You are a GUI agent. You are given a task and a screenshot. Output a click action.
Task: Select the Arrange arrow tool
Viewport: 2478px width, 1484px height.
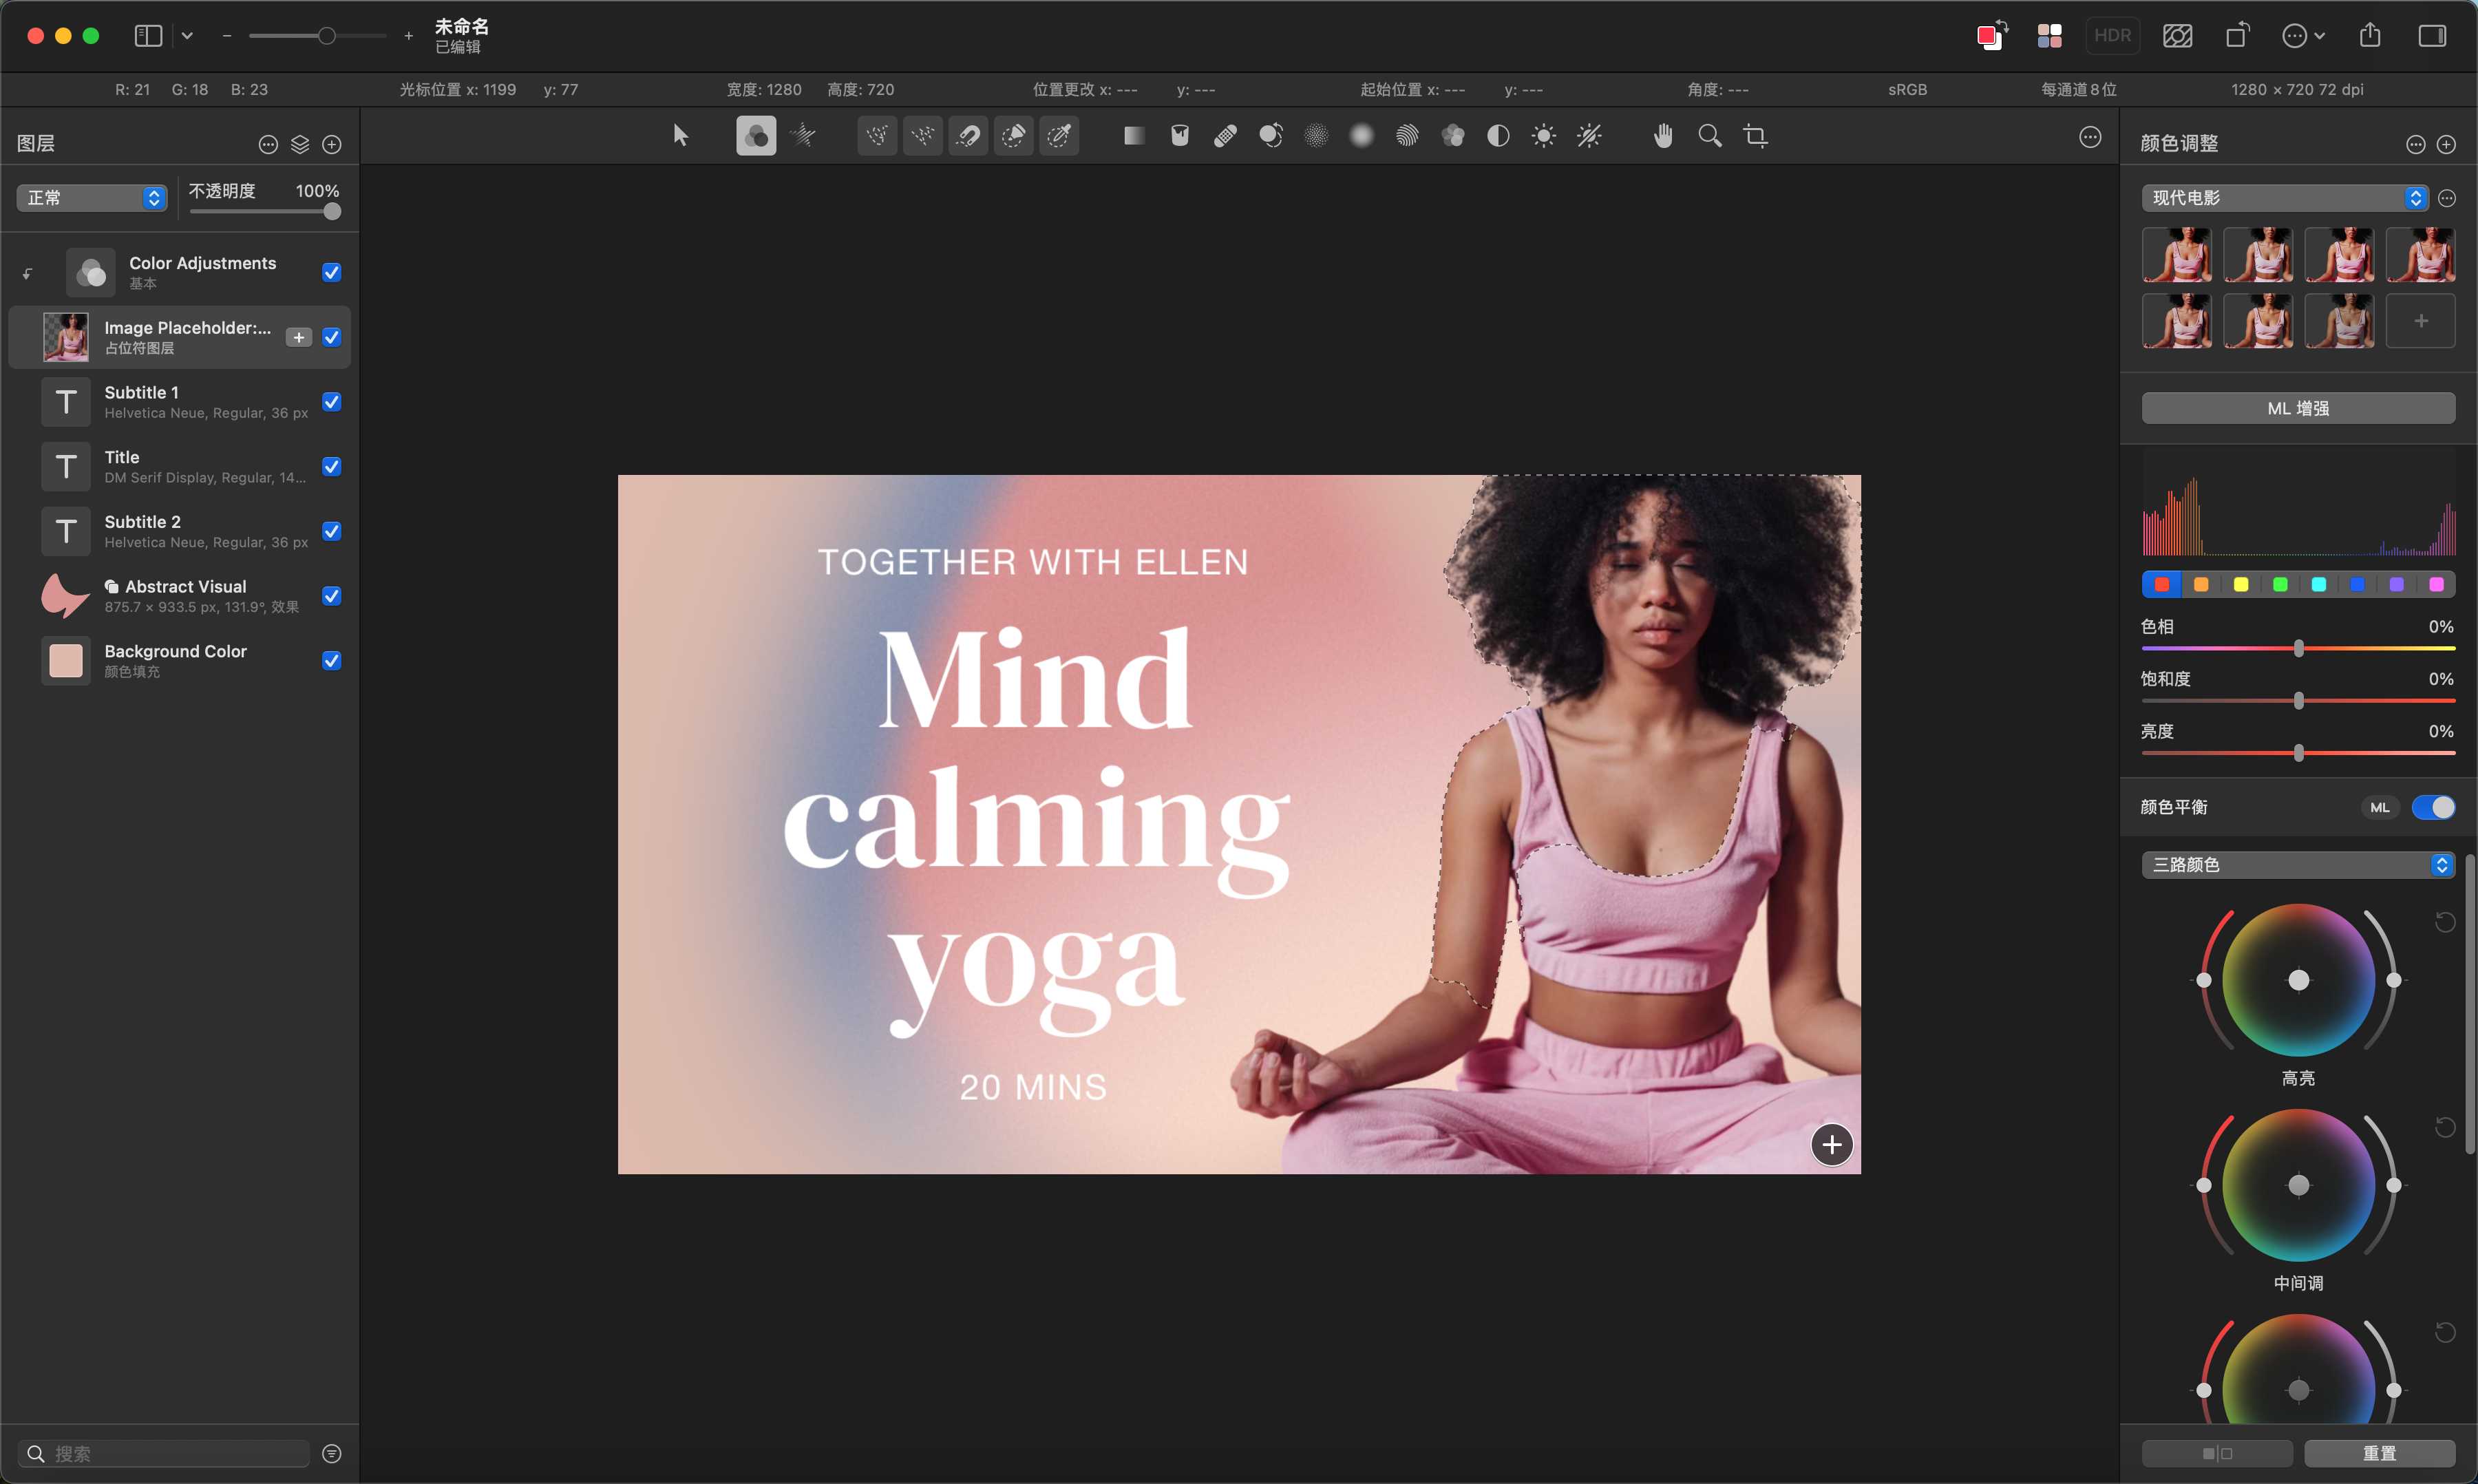click(x=680, y=136)
